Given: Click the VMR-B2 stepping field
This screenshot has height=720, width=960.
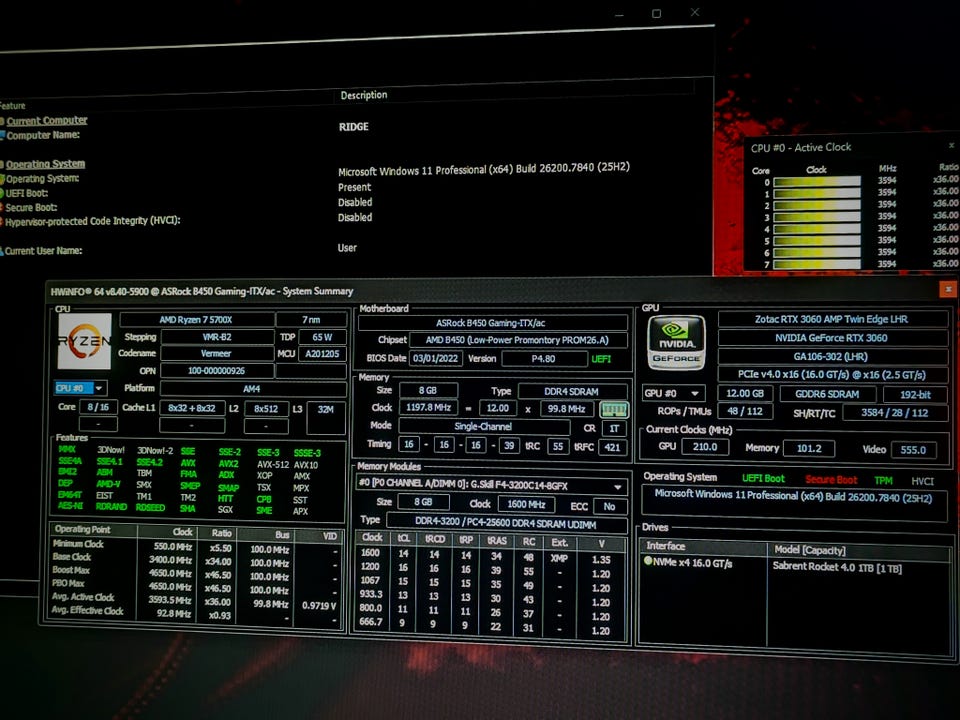Looking at the screenshot, I should tap(217, 337).
